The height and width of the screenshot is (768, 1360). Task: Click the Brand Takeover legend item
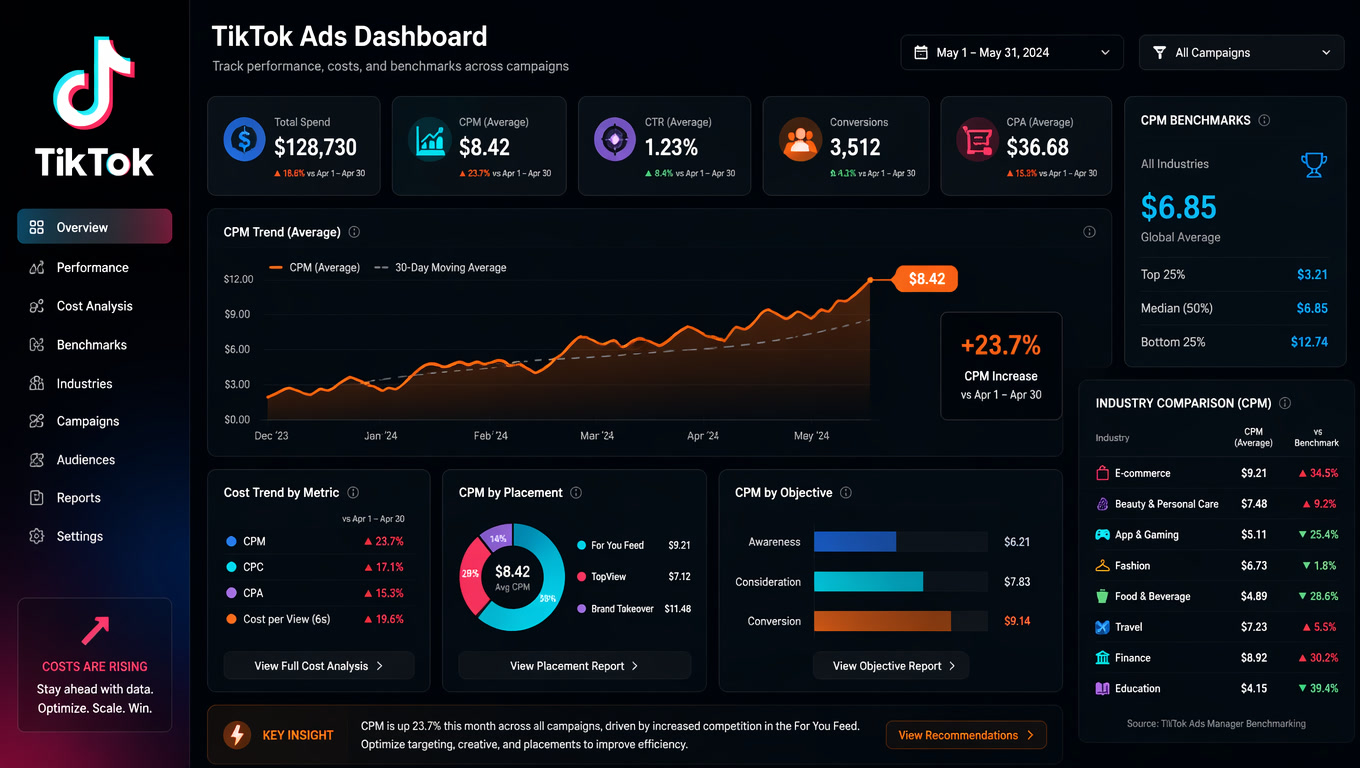point(634,608)
